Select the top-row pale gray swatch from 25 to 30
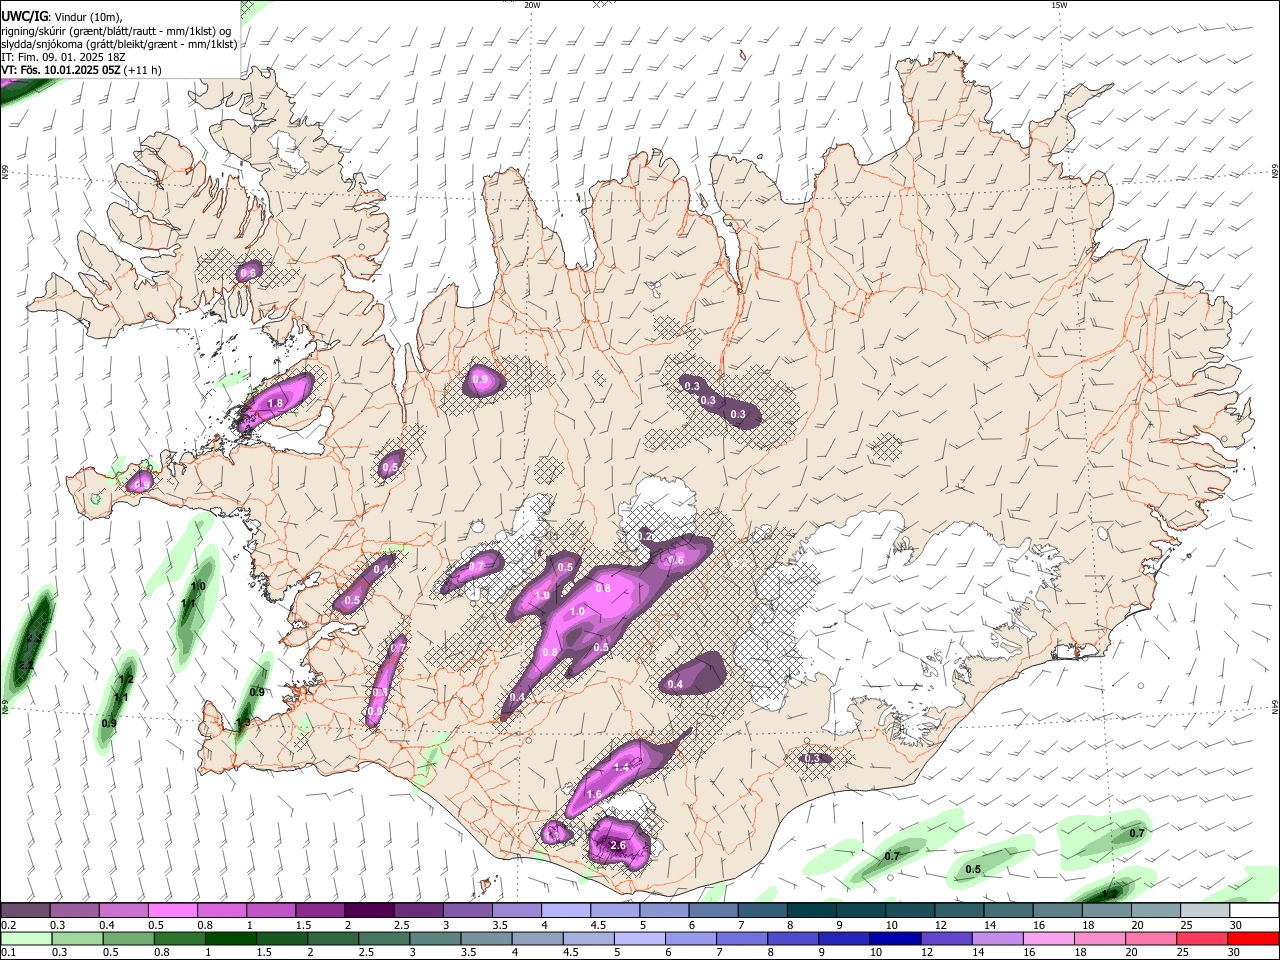Screen dimensions: 1280x960 1204,910
